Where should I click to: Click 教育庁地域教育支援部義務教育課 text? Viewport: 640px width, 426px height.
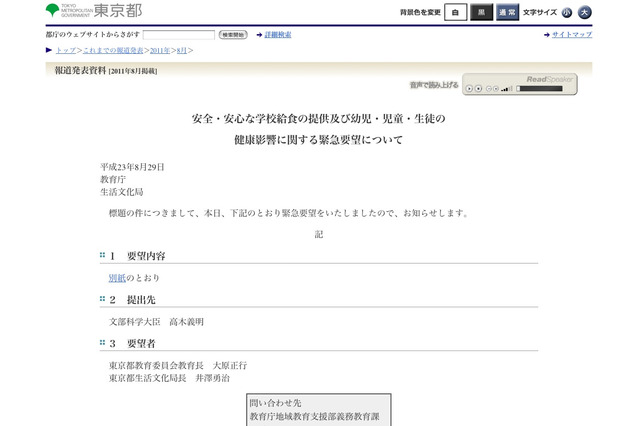[315, 417]
